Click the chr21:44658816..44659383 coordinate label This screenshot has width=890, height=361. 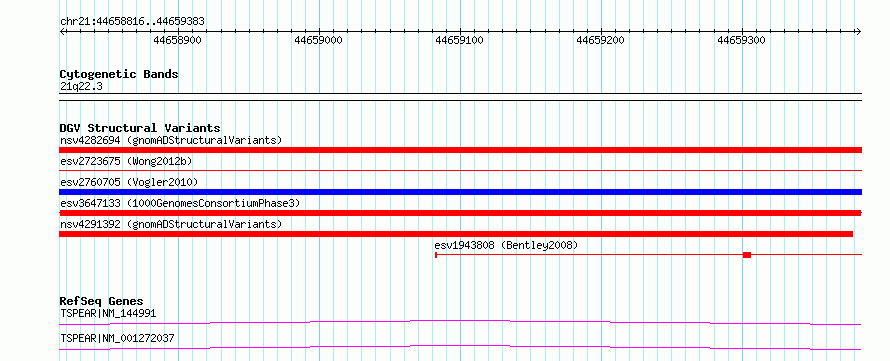(x=132, y=22)
